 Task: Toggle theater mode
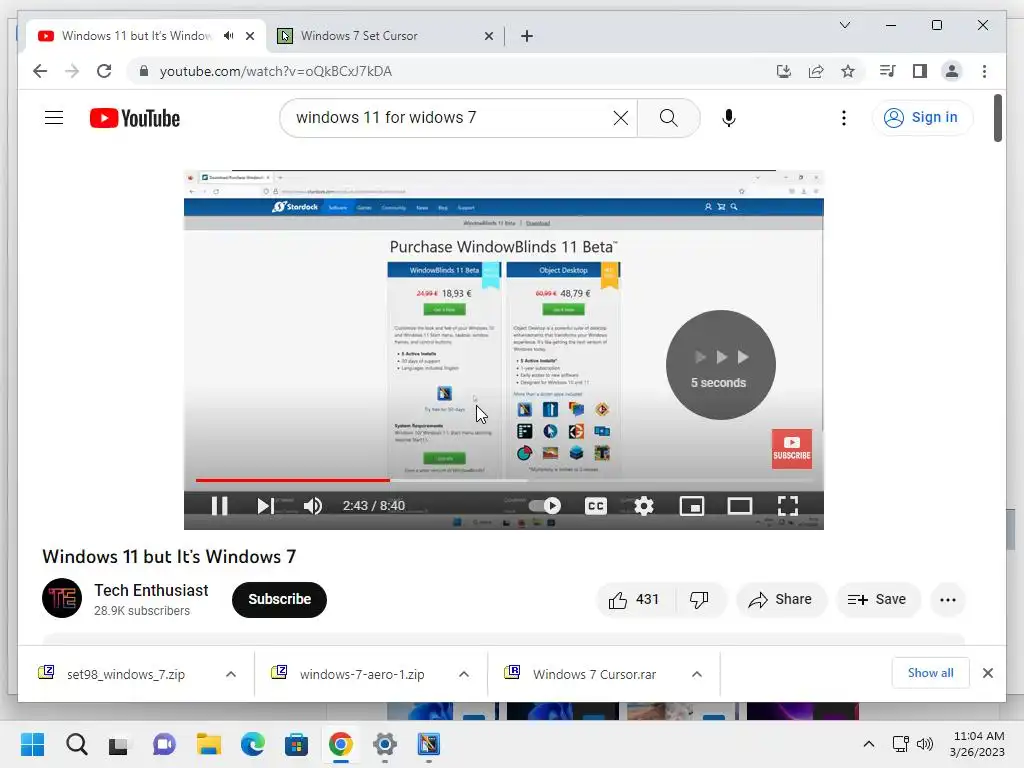(740, 505)
